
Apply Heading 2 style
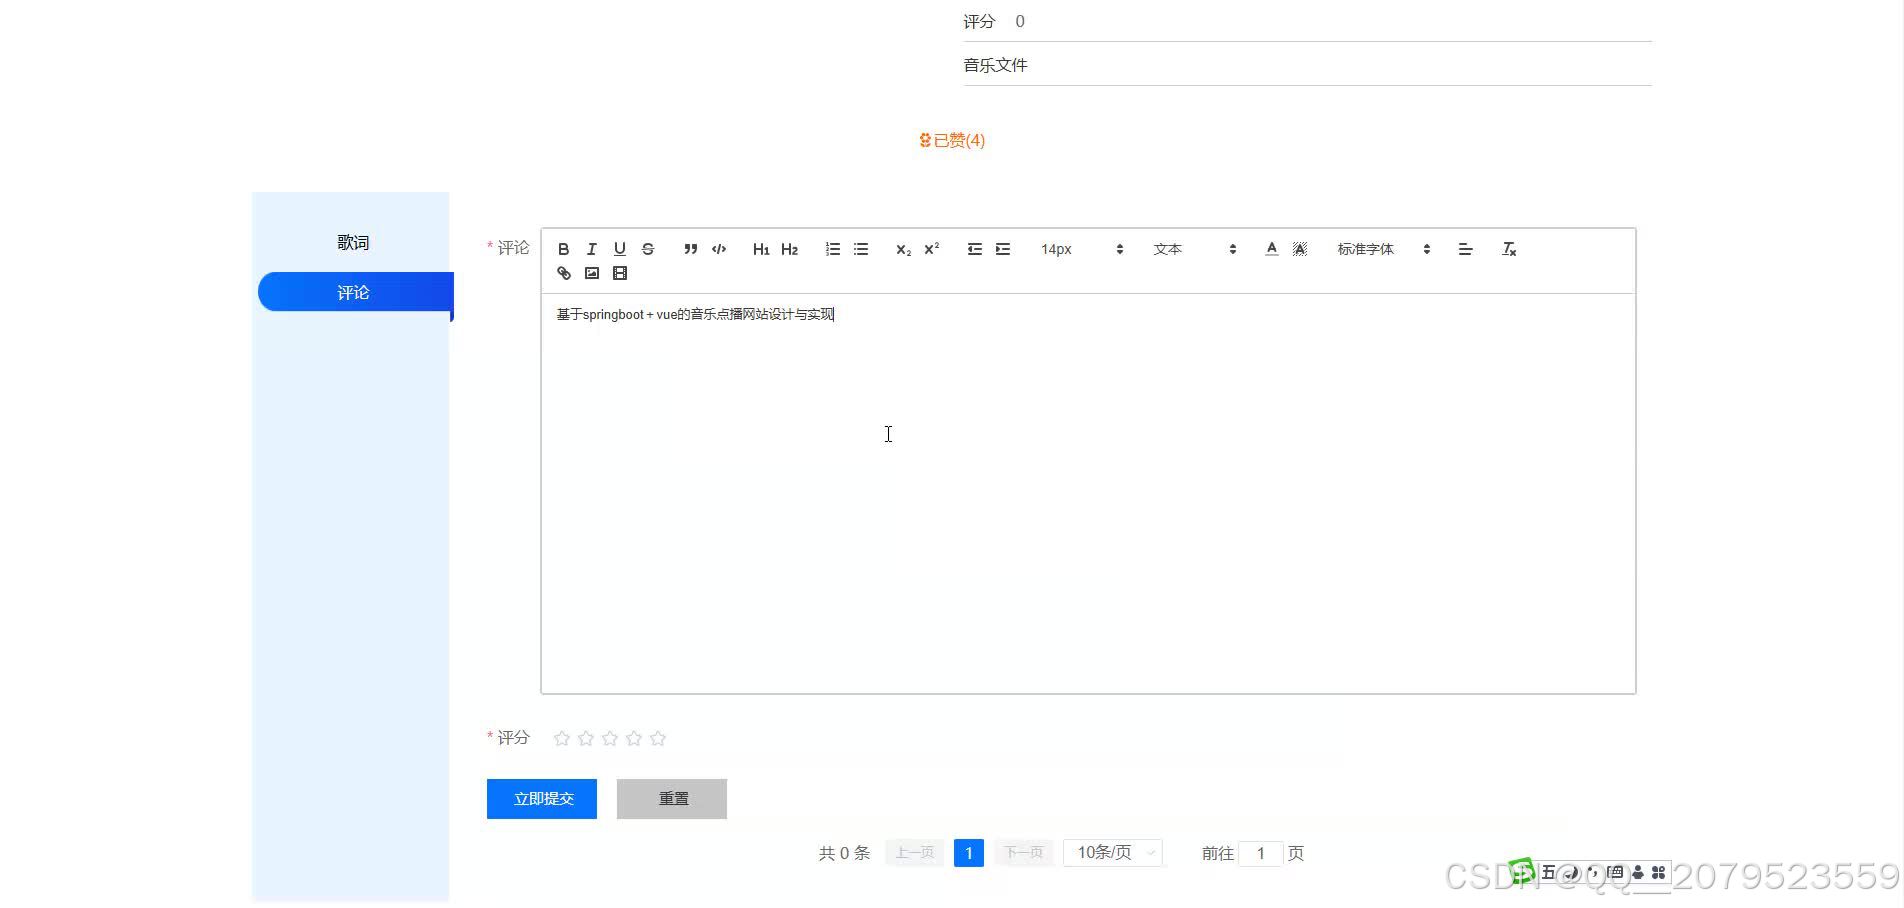tap(789, 249)
